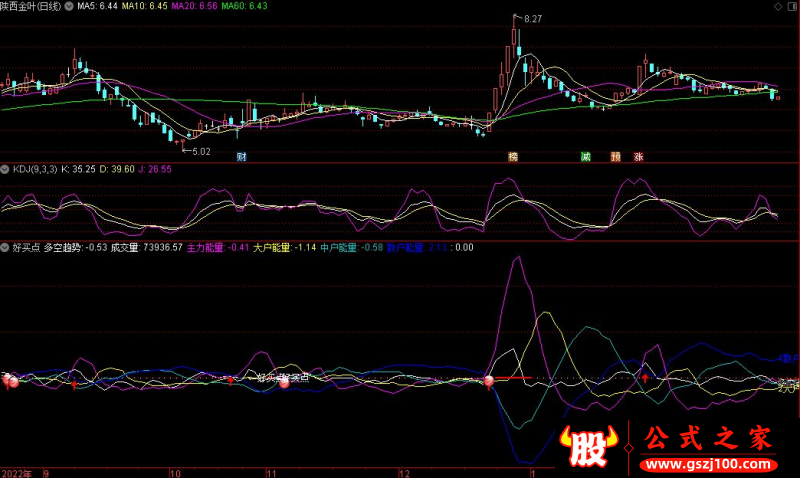Click the green 减 event marker
This screenshot has height=478, width=800.
tap(586, 157)
